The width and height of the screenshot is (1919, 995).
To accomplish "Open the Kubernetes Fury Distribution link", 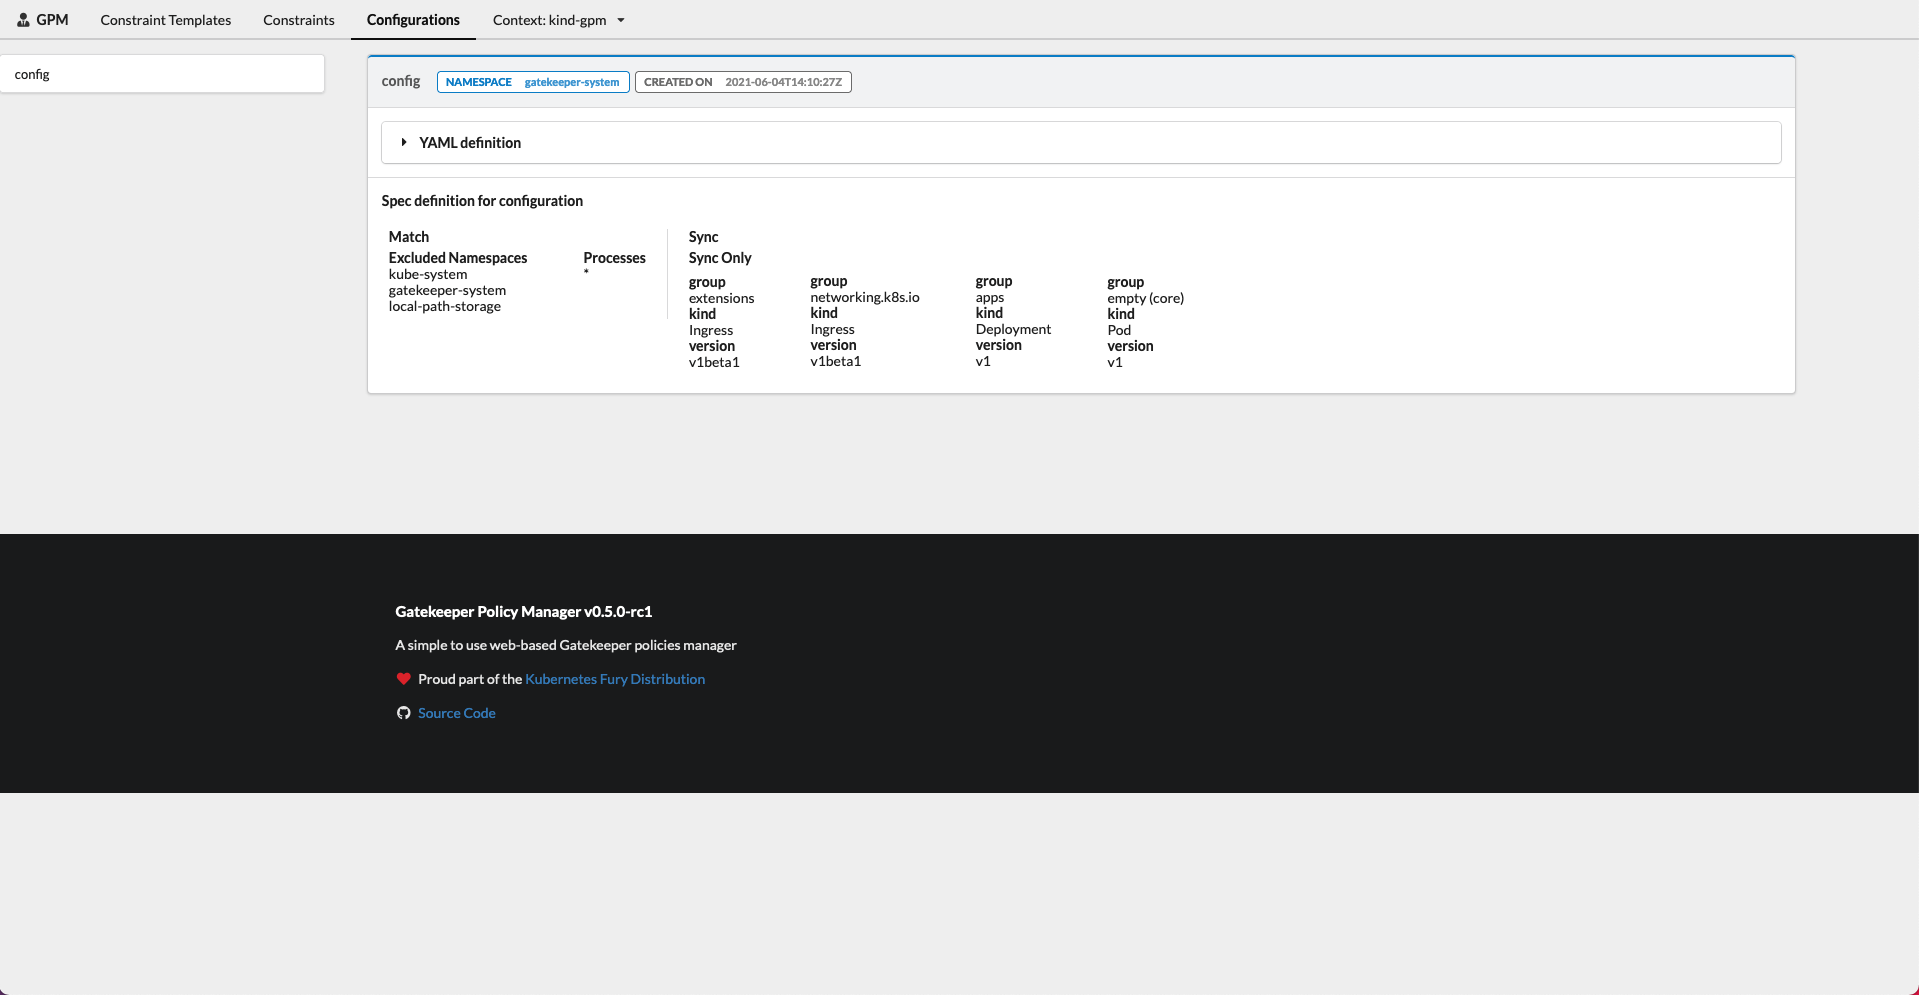I will [x=615, y=679].
